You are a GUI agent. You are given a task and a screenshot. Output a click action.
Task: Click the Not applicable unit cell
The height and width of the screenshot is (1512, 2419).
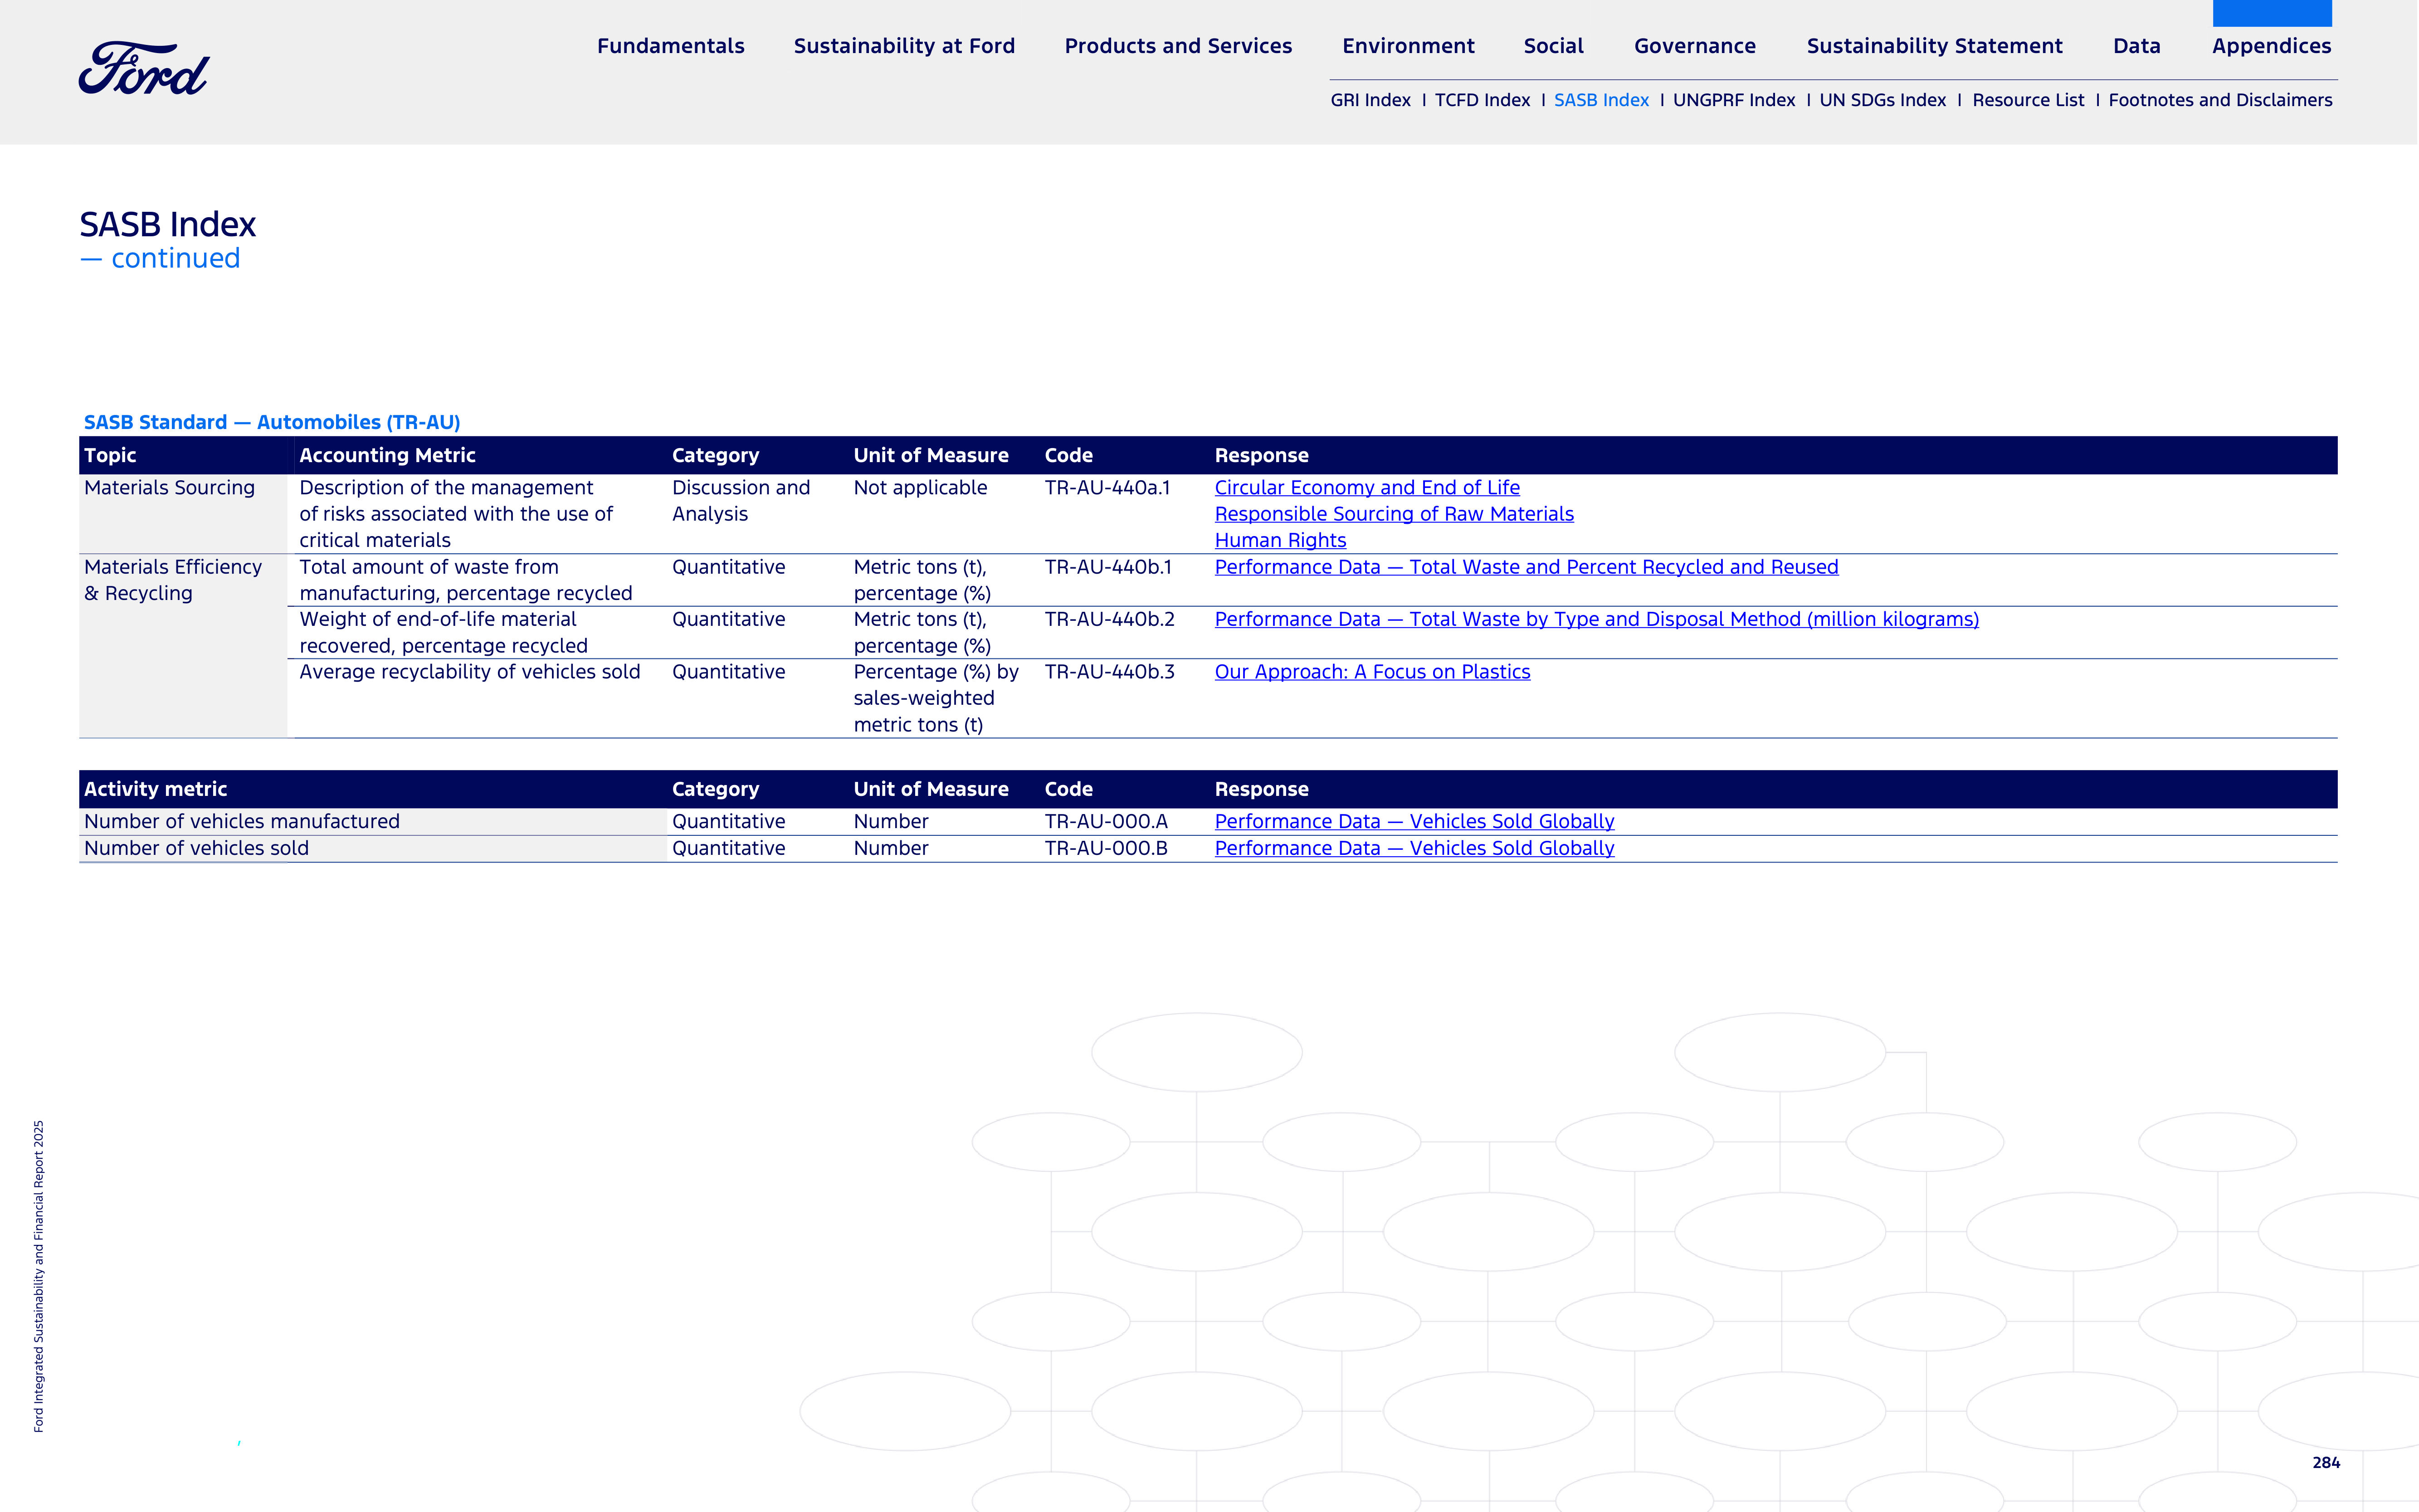pyautogui.click(x=920, y=488)
